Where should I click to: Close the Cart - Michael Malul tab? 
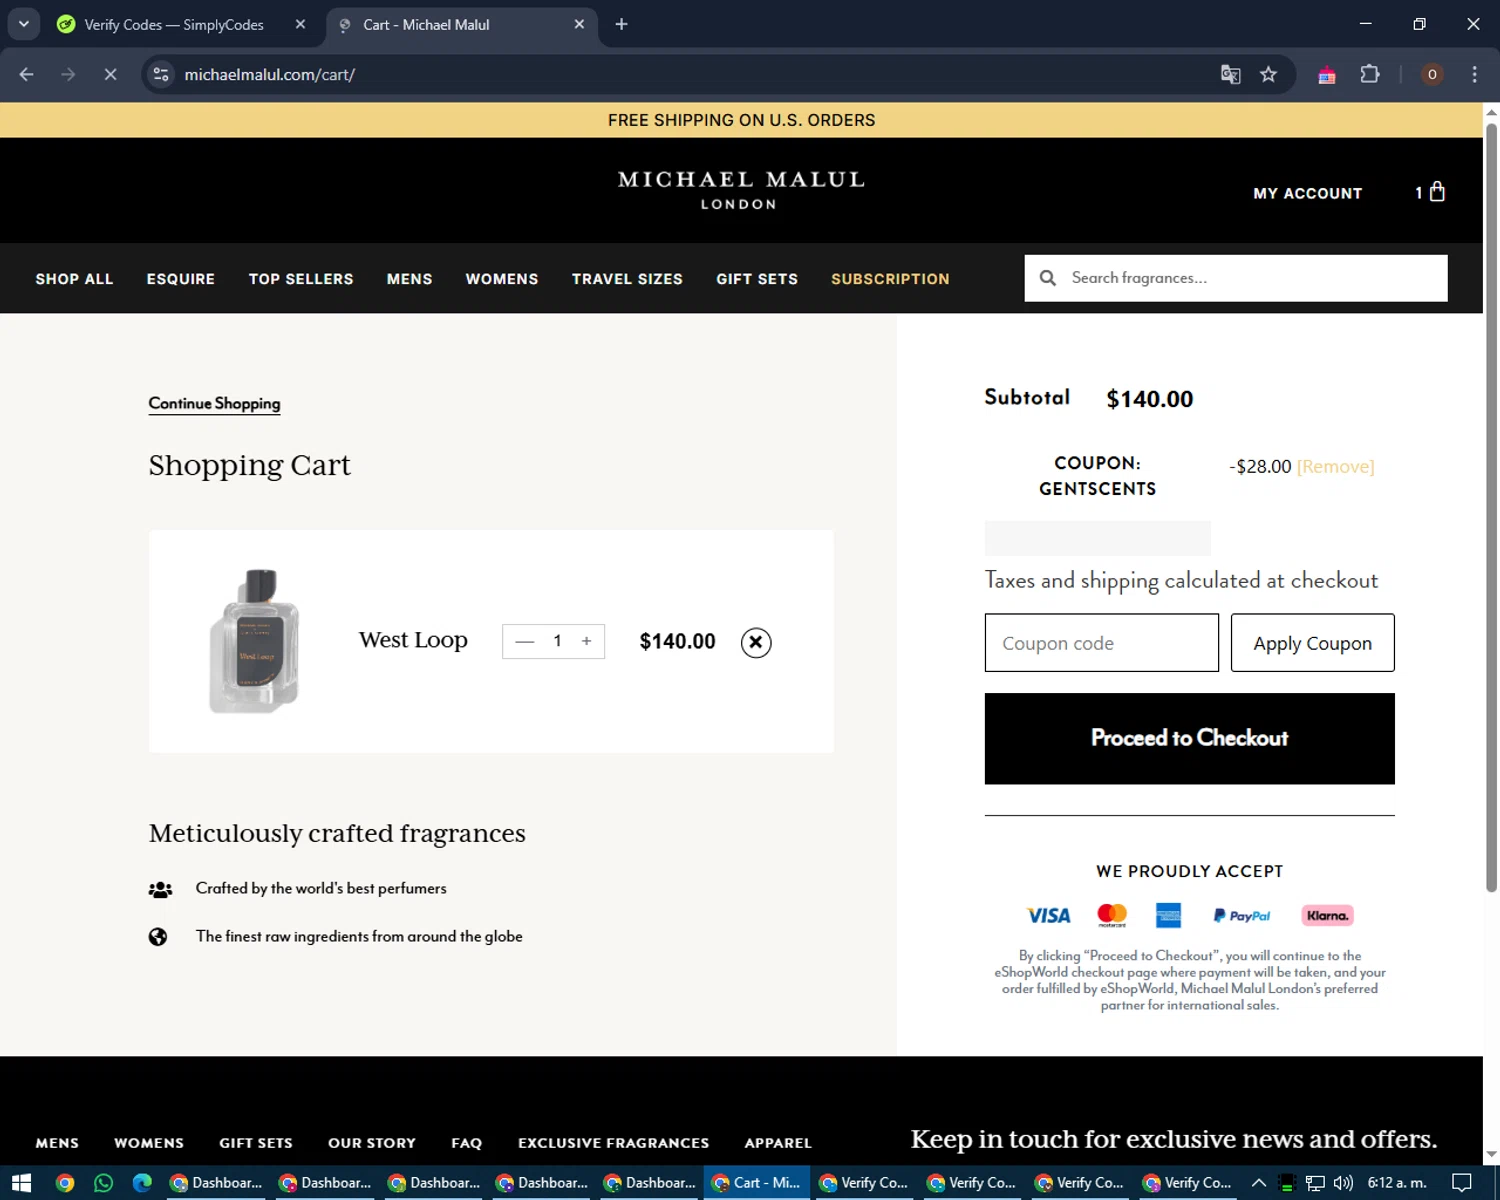(x=579, y=24)
